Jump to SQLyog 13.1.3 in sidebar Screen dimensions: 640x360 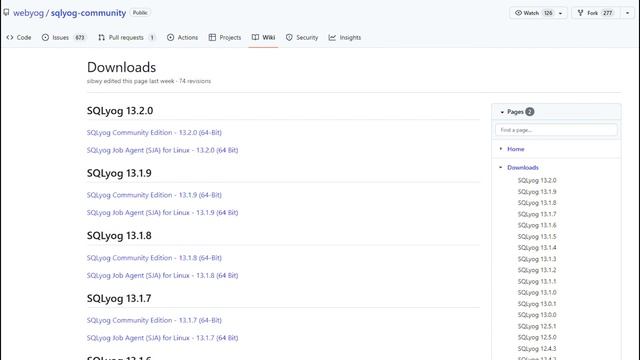click(537, 259)
